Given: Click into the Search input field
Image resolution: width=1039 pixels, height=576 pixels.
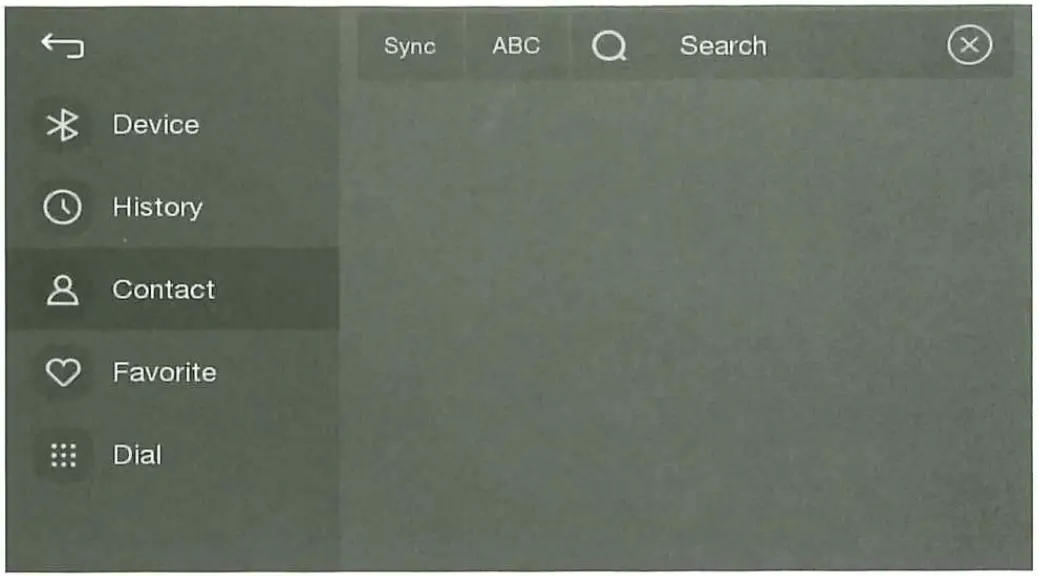Looking at the screenshot, I should (x=792, y=46).
